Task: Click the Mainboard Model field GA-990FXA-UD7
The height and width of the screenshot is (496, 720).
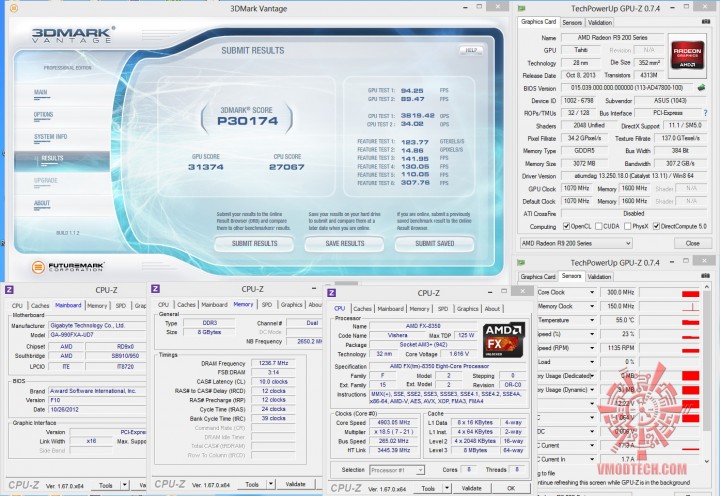Action: coord(97,335)
